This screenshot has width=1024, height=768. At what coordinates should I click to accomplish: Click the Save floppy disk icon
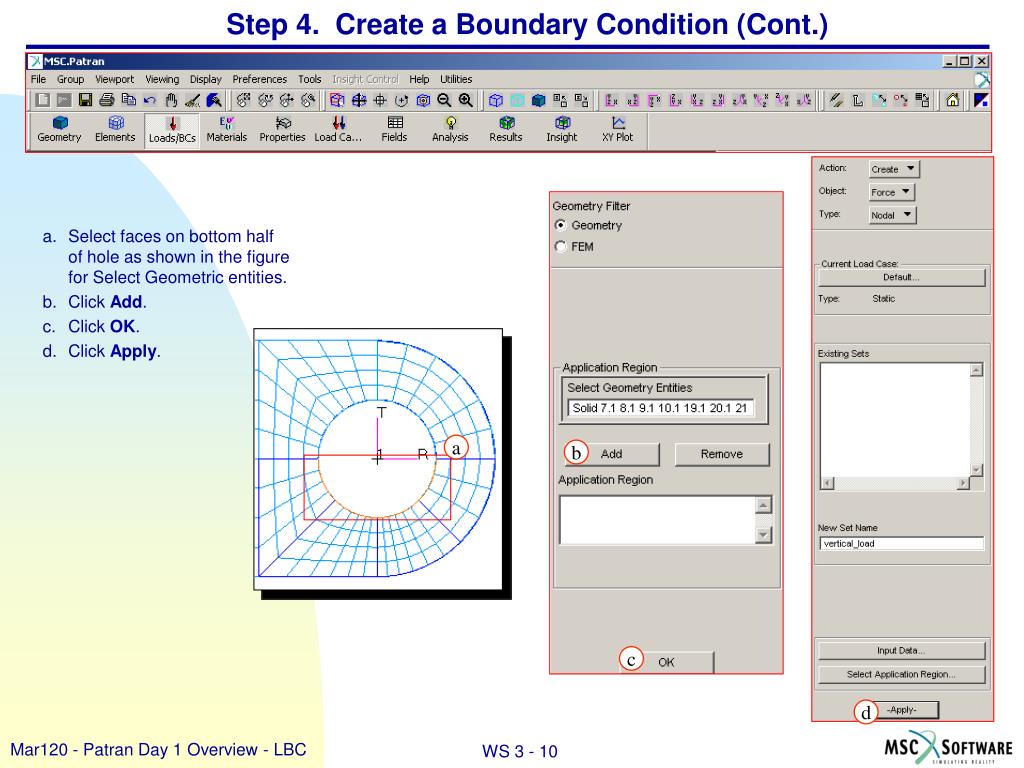[x=85, y=100]
